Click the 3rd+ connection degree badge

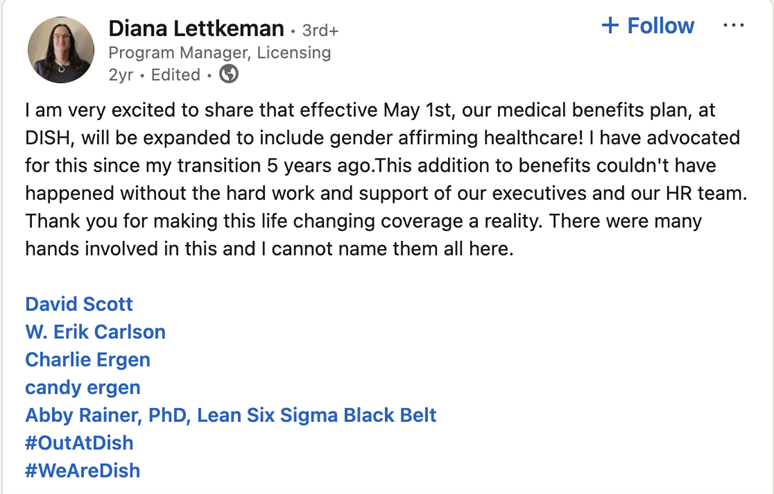pos(320,30)
